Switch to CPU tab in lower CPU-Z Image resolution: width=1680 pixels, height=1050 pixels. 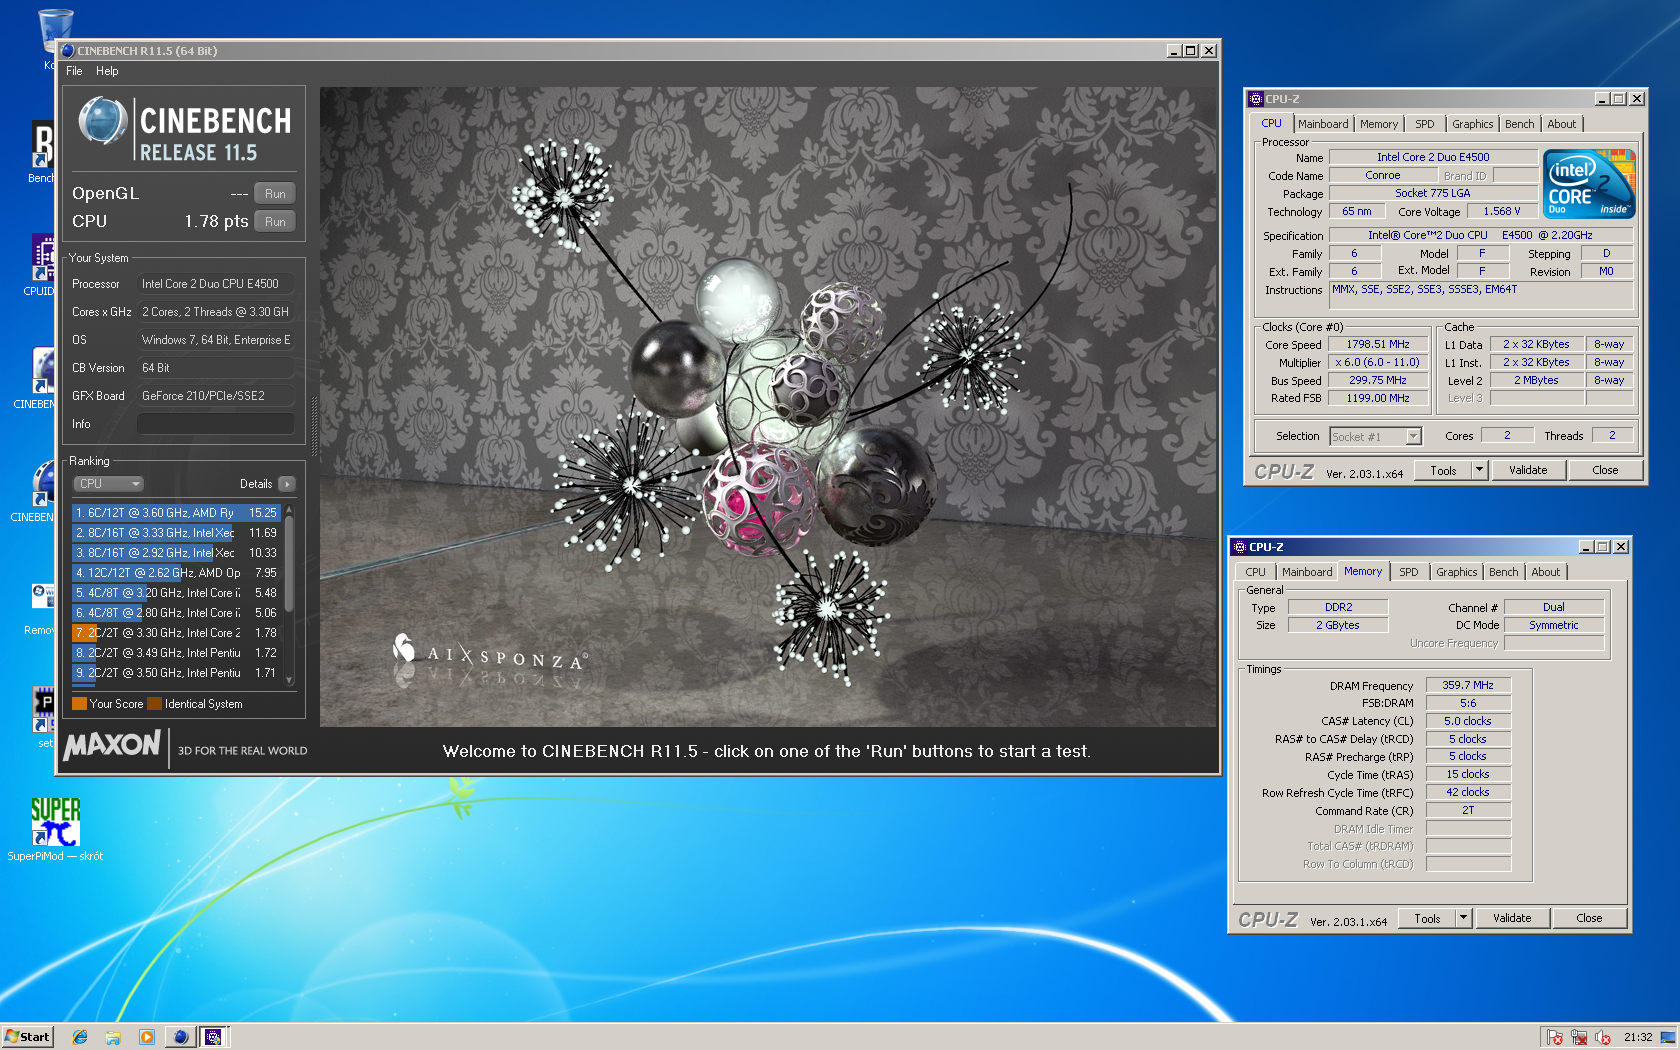click(1255, 572)
